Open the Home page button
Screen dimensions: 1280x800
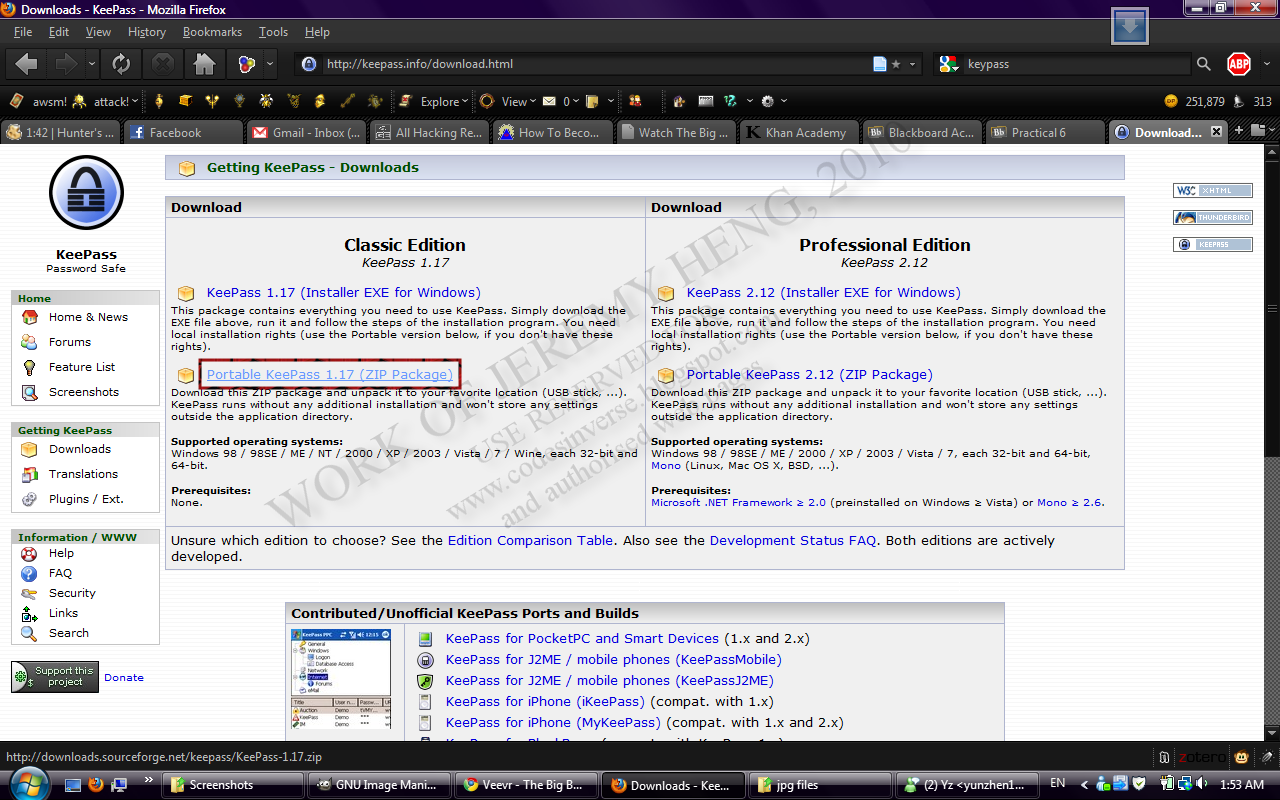pyautogui.click(x=204, y=64)
